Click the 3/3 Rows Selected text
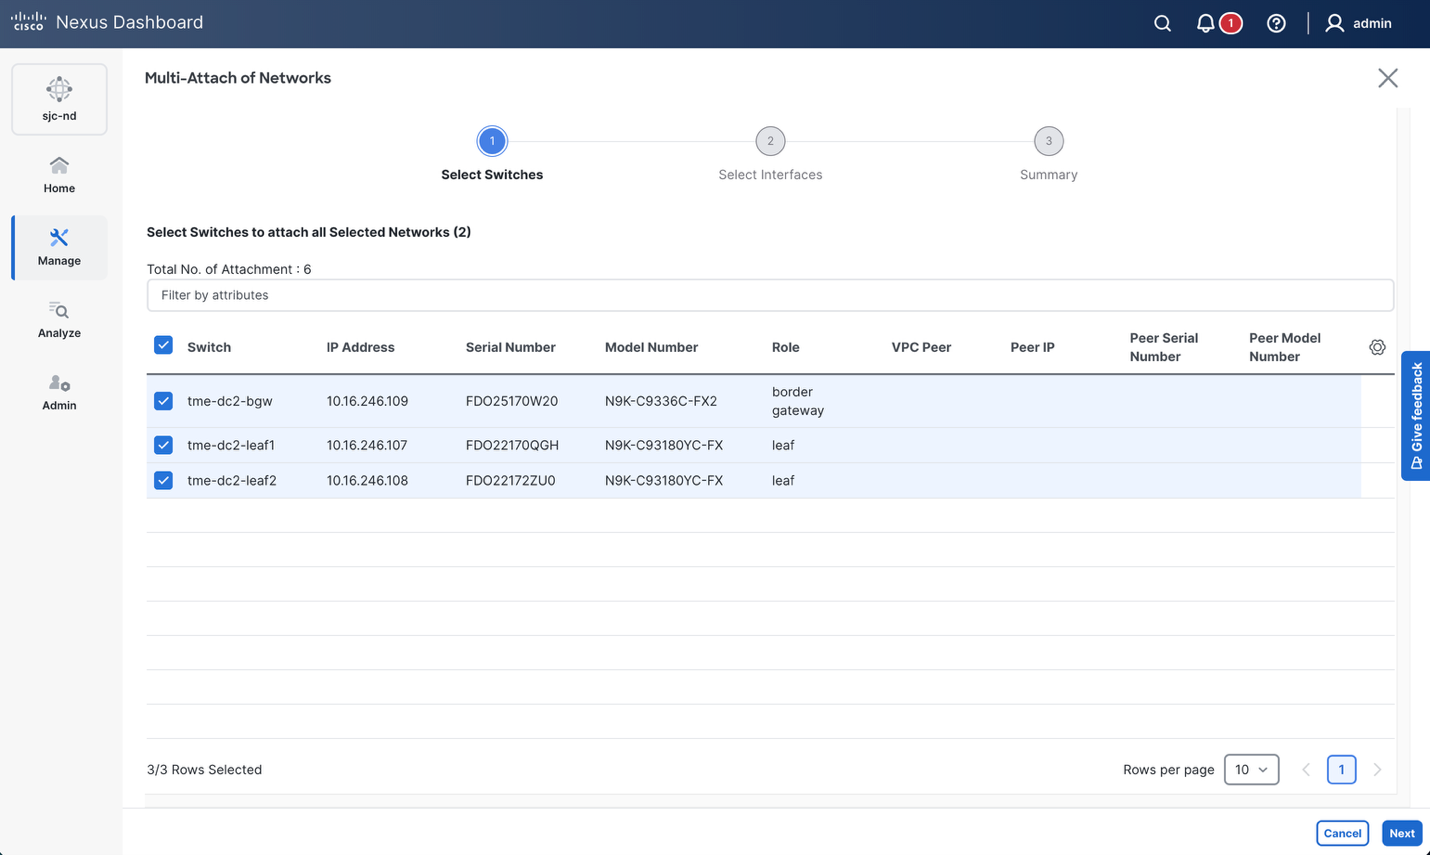The height and width of the screenshot is (855, 1430). pos(204,769)
